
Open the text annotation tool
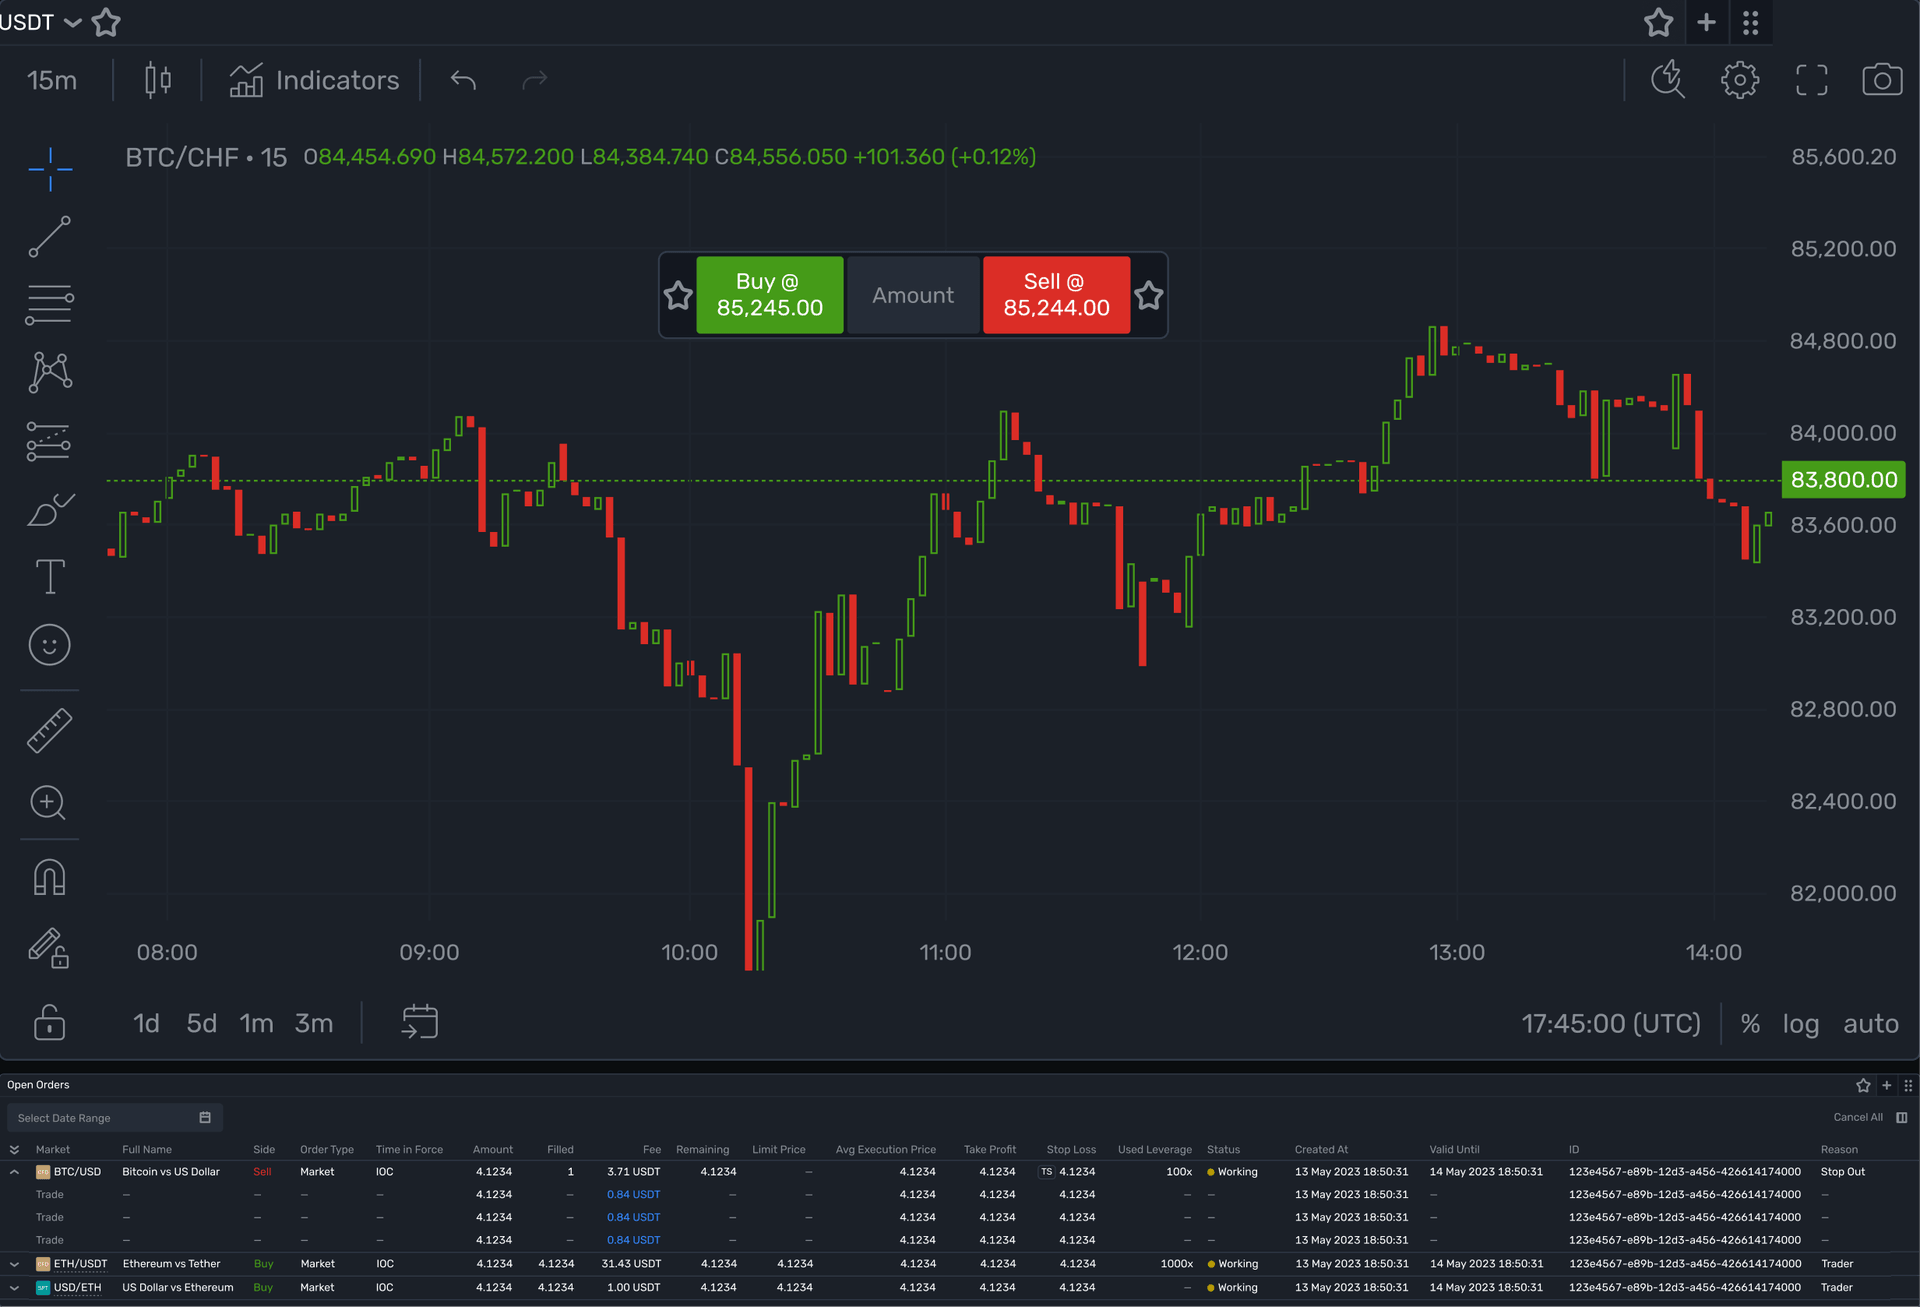click(50, 576)
